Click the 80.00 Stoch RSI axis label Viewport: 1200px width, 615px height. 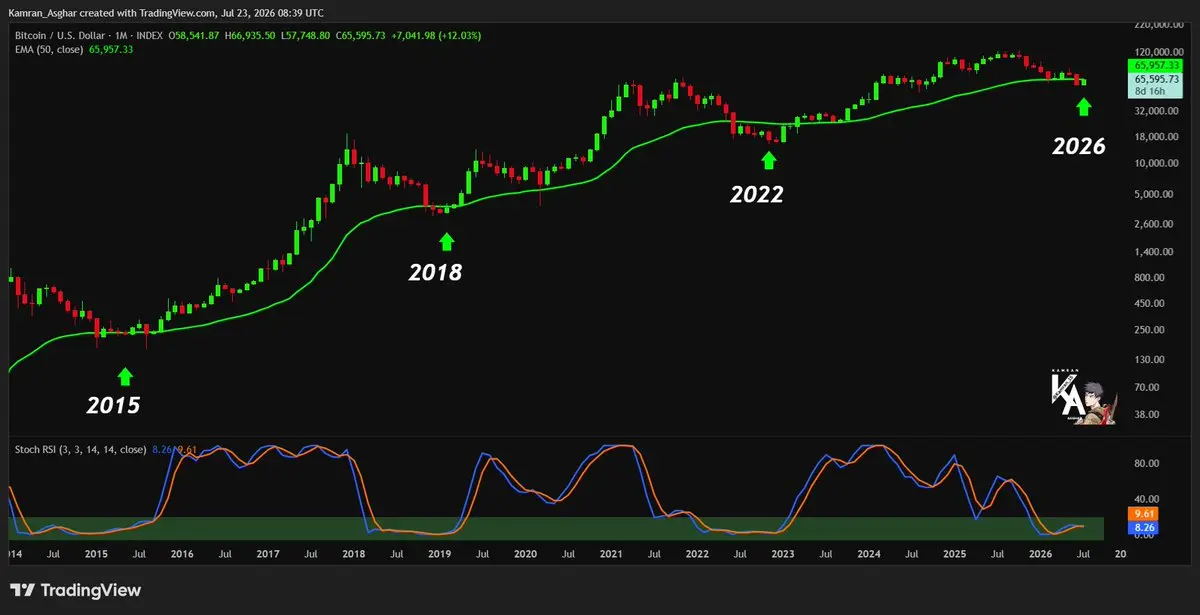pyautogui.click(x=1146, y=463)
